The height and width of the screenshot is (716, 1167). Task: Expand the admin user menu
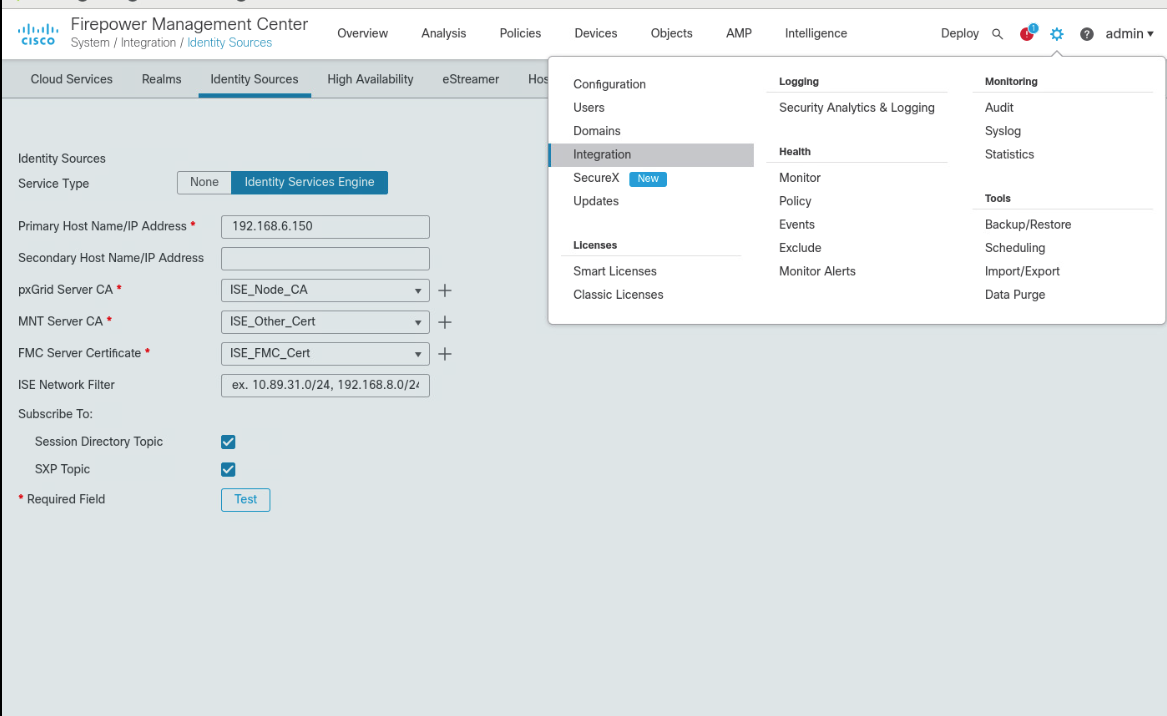tap(1129, 33)
